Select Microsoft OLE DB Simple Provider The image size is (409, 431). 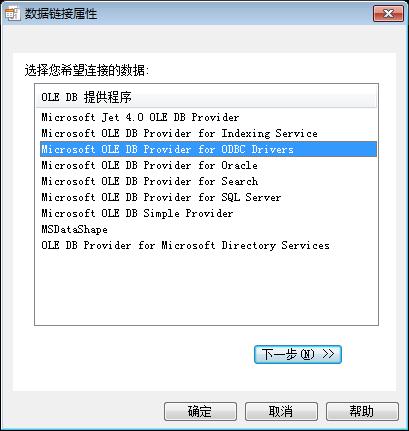[x=208, y=213]
